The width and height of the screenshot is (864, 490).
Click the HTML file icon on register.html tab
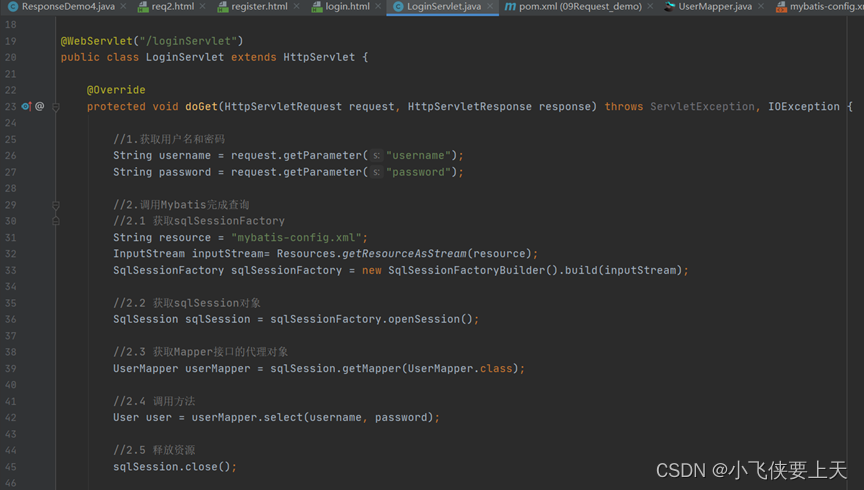point(223,7)
